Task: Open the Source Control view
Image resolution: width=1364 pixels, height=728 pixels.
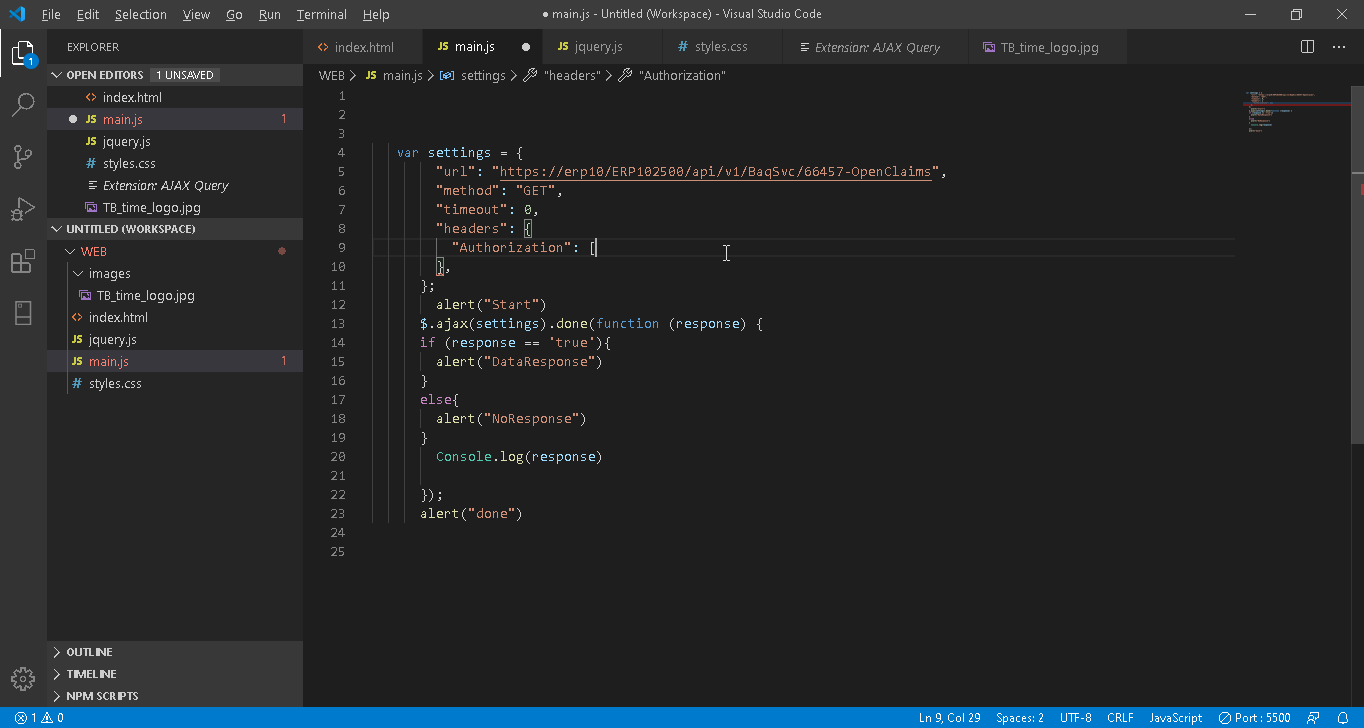Action: 23,156
